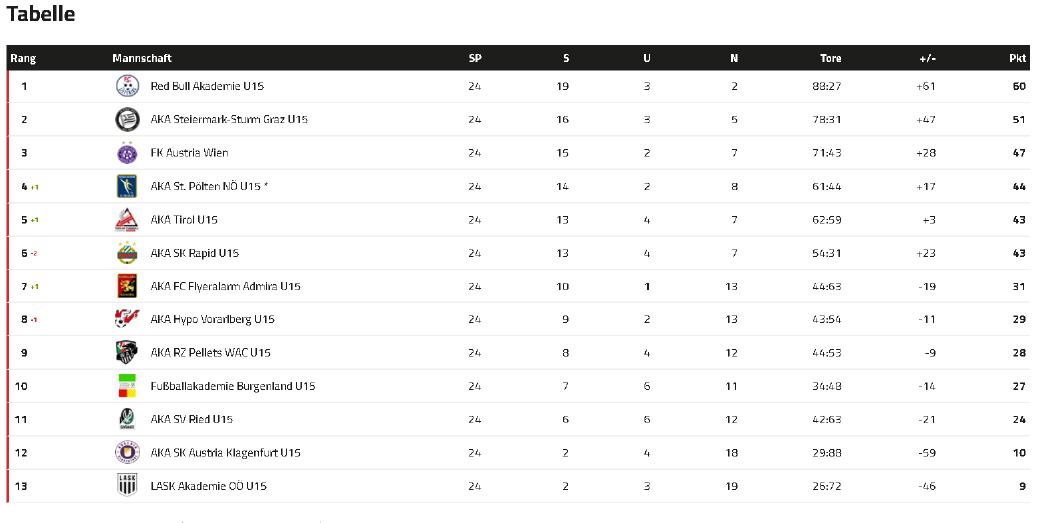Screen dimensions: 1038x523
Task: Click the Sturm Graz club crest
Action: 127,120
